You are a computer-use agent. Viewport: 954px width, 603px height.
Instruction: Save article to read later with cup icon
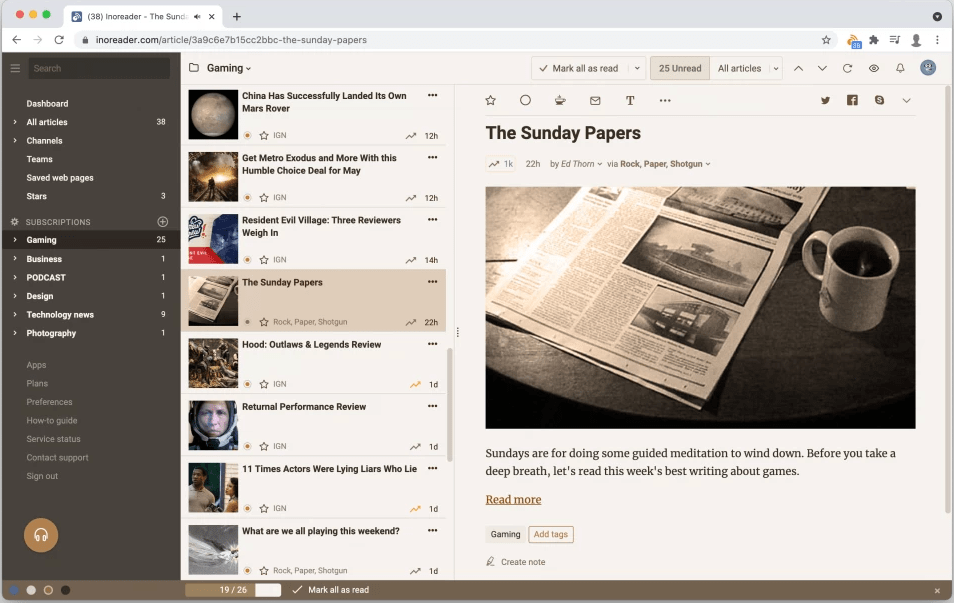point(560,100)
